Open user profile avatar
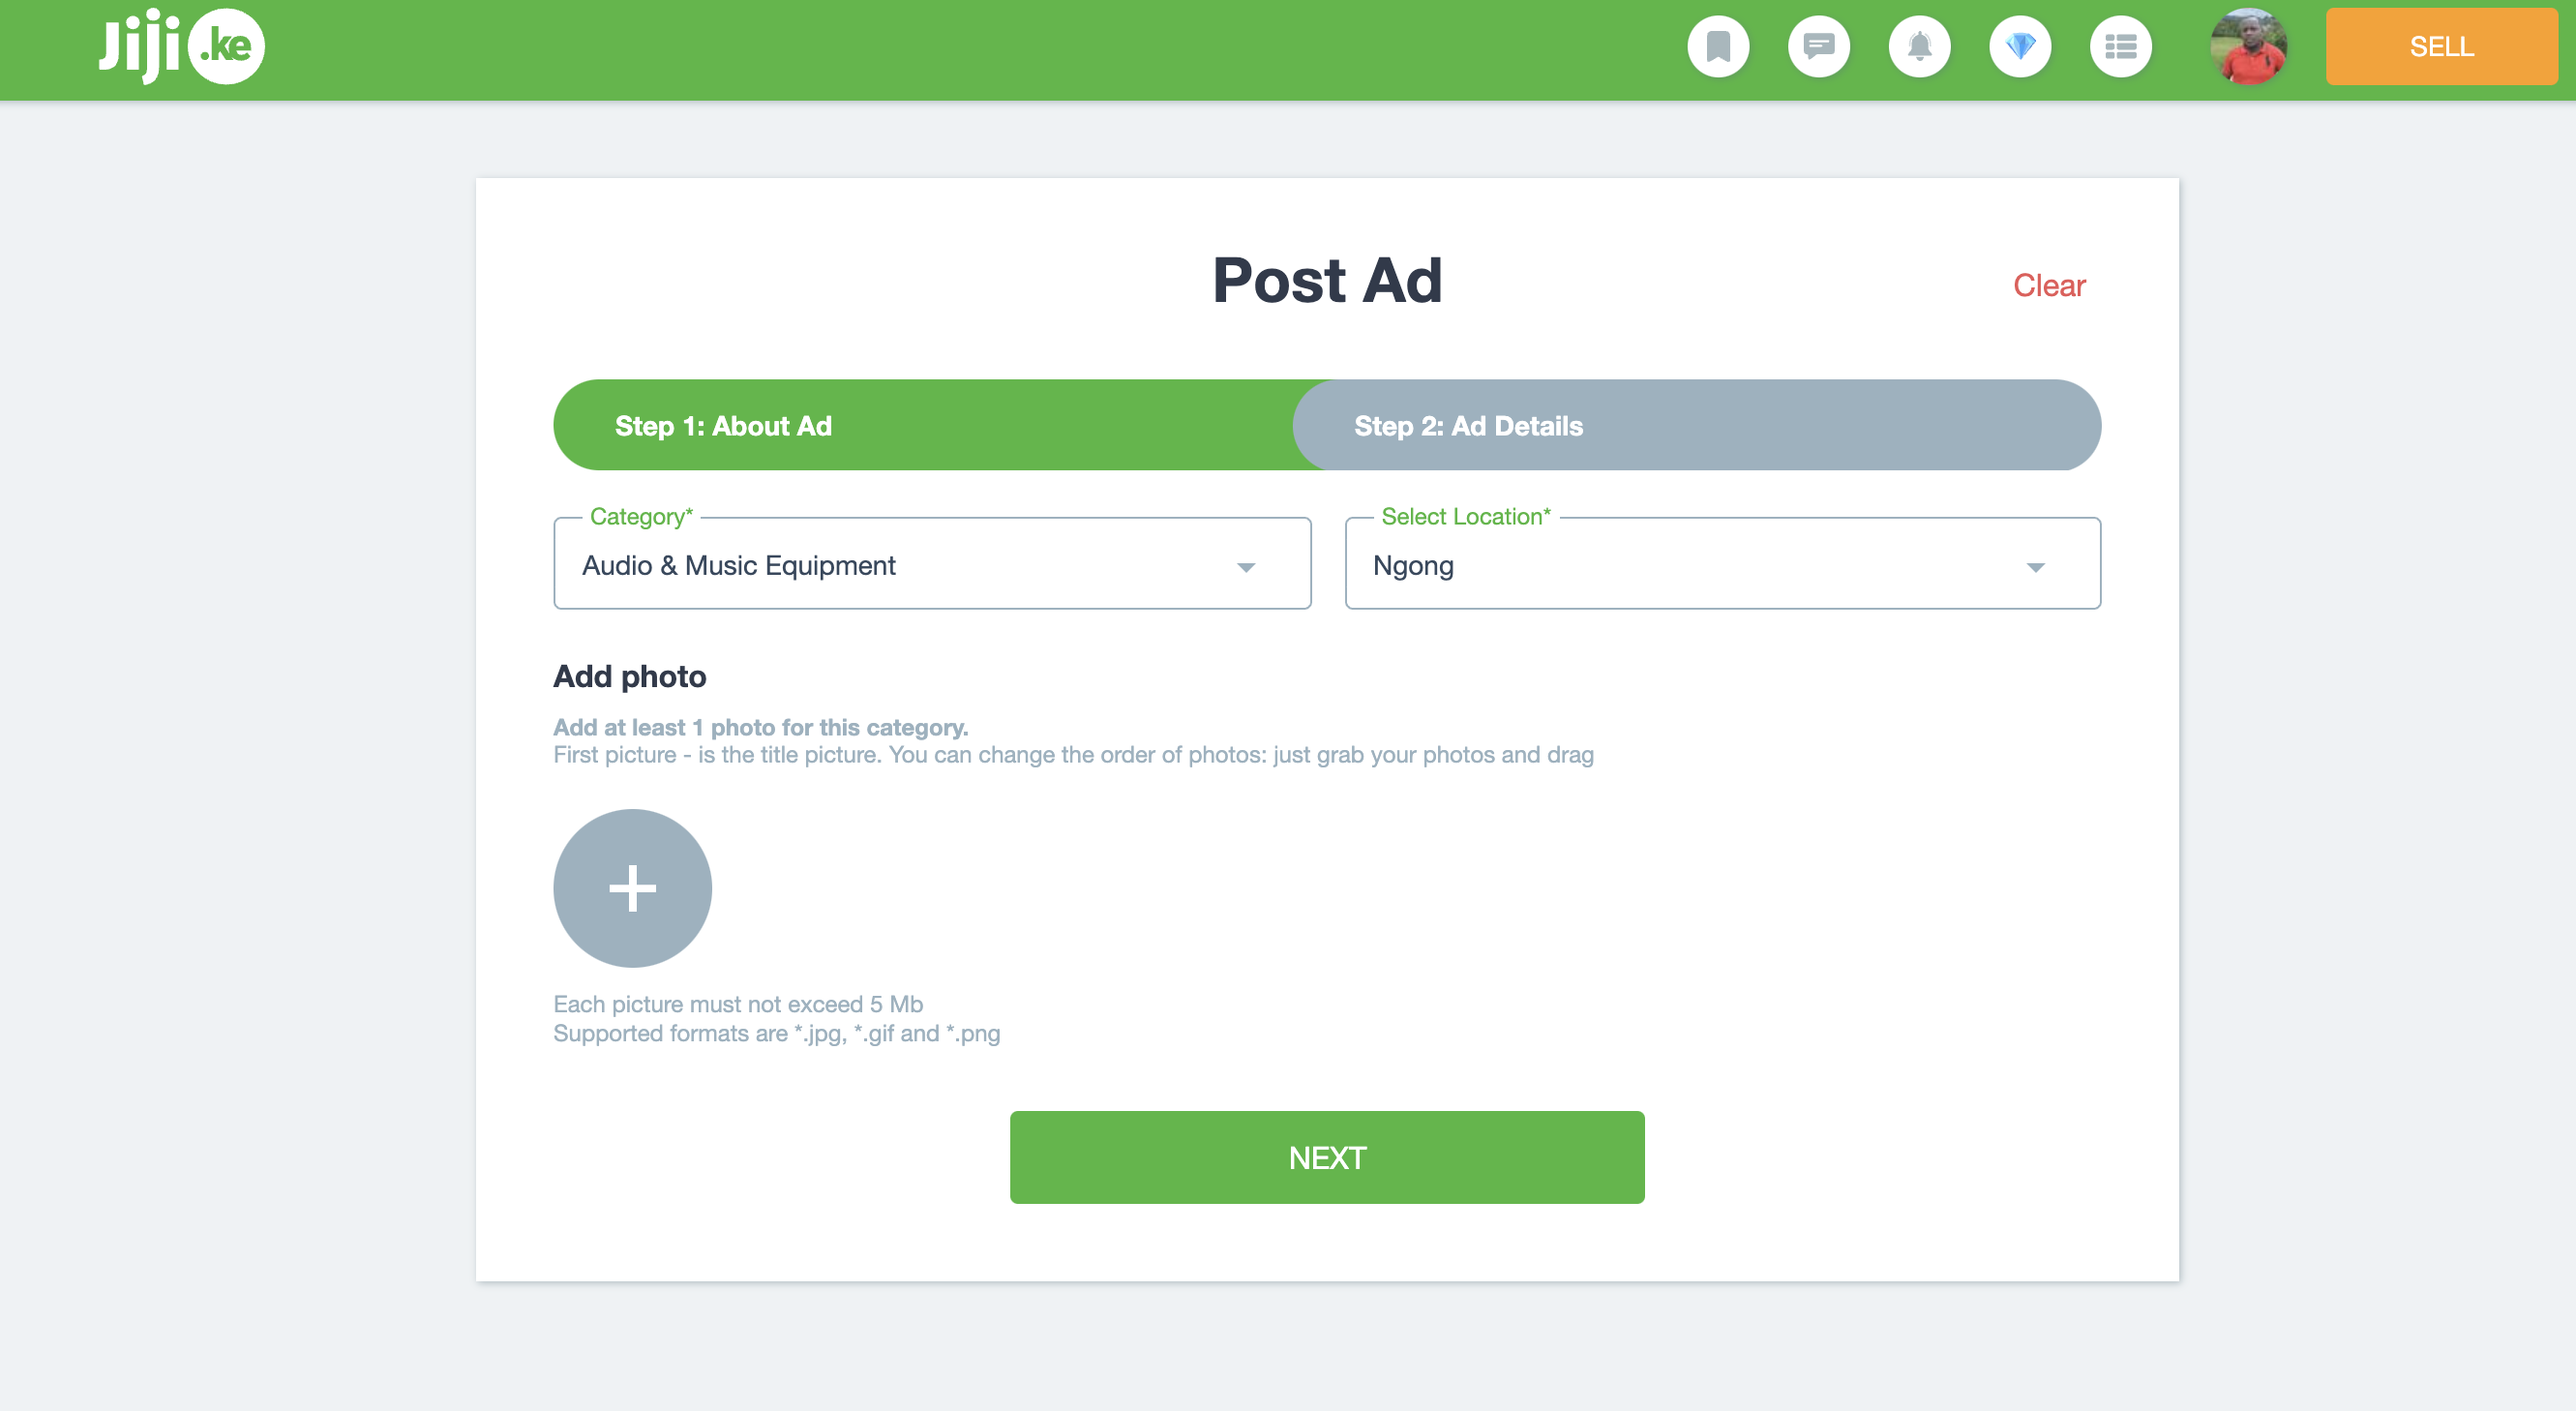This screenshot has height=1411, width=2576. pyautogui.click(x=2248, y=46)
